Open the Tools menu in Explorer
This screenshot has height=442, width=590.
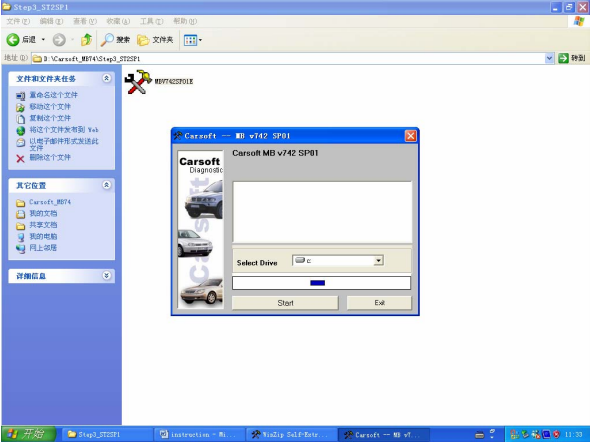coord(152,21)
